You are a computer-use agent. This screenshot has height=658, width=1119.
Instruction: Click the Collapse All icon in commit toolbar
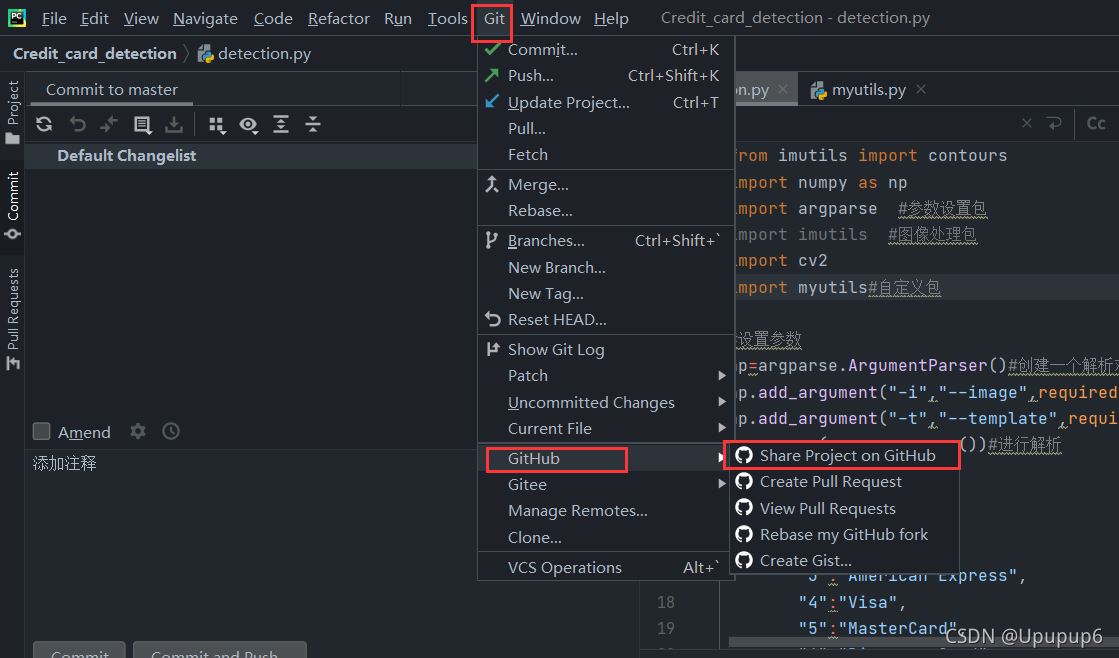[313, 124]
